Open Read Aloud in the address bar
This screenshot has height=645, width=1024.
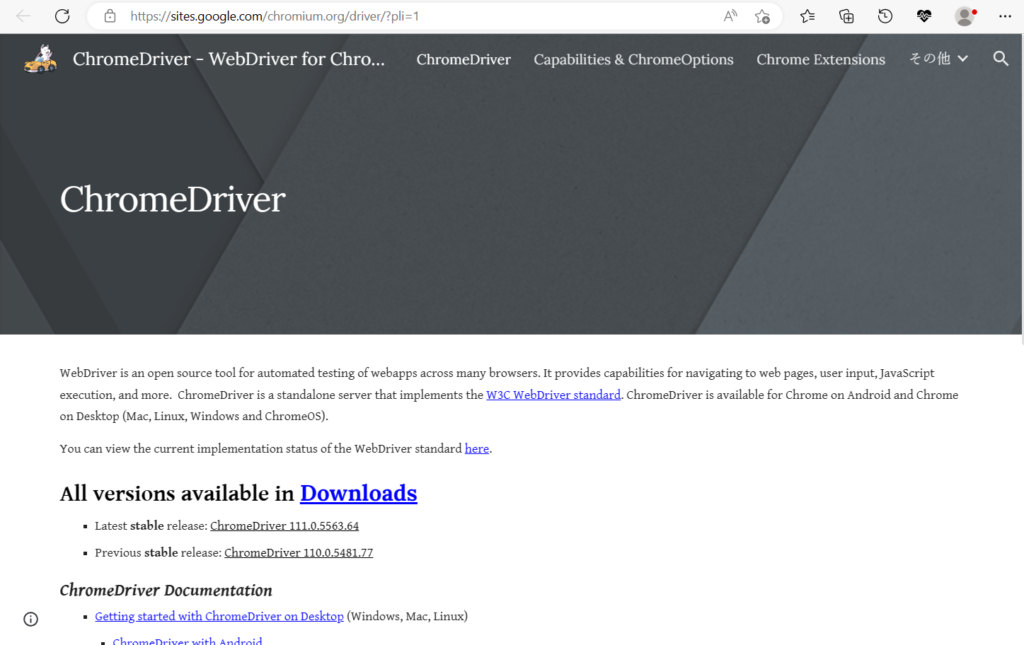tap(730, 16)
